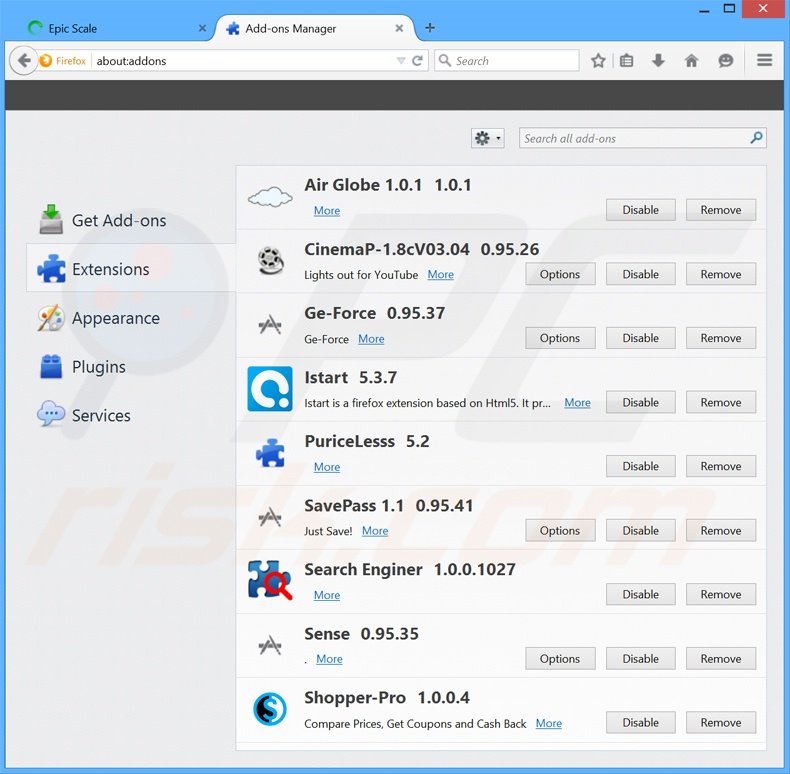Open downloads arrow icon
Viewport: 790px width, 774px height.
point(658,61)
